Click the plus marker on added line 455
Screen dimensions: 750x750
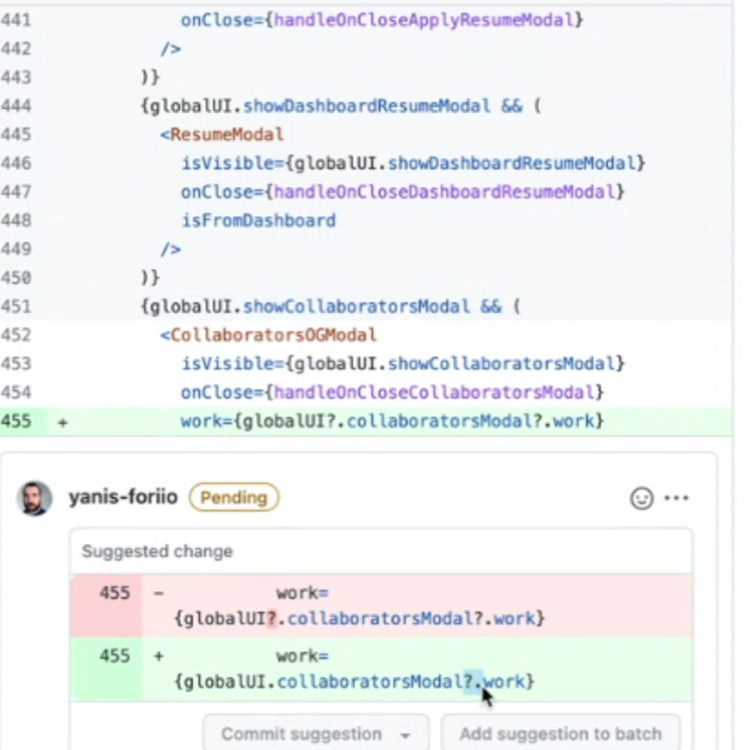coord(62,422)
